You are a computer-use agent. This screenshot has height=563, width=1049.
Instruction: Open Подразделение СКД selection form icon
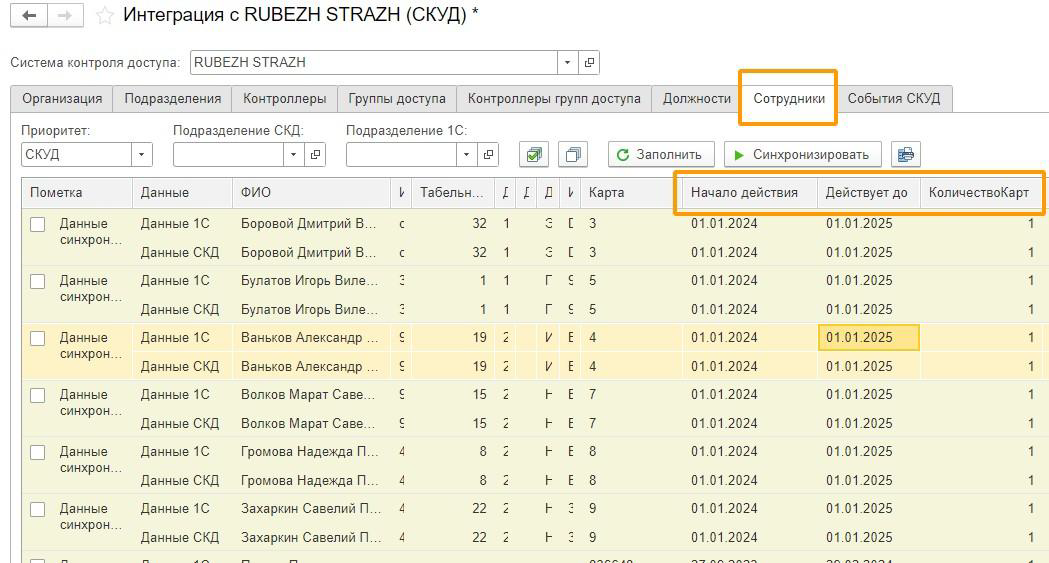(x=315, y=154)
